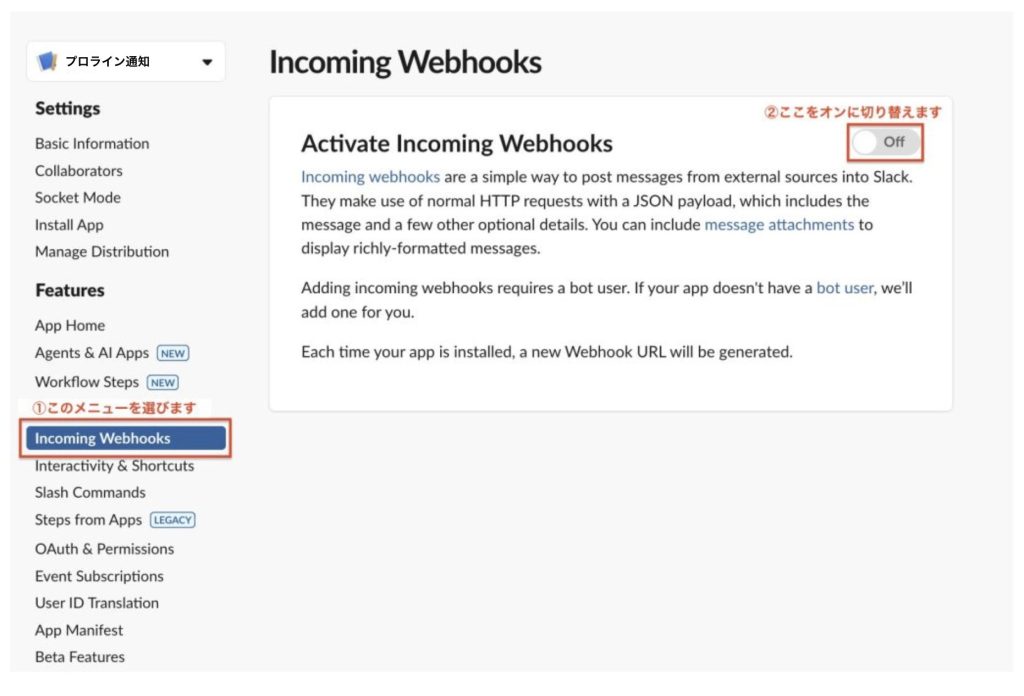
Task: Click the app icon beside プロライン通知
Action: [x=47, y=62]
